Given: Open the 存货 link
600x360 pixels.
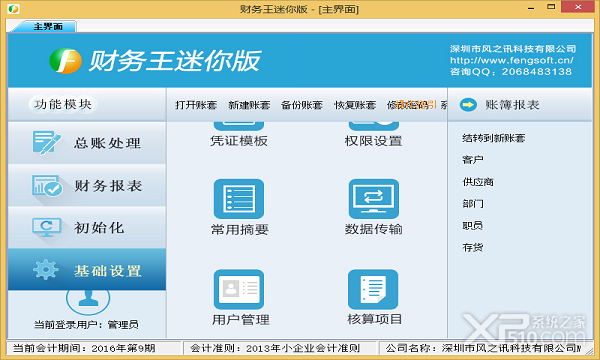Looking at the screenshot, I should [x=473, y=247].
